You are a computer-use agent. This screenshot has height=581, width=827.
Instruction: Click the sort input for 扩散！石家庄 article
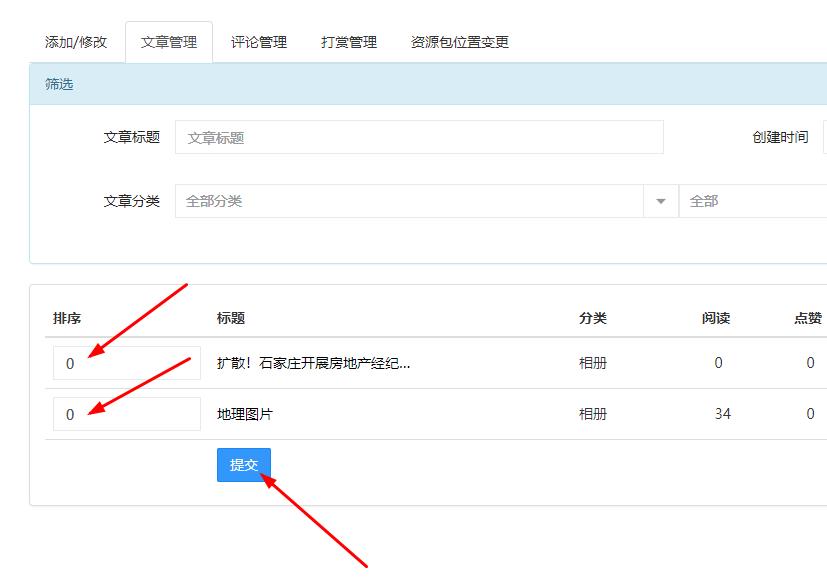127,363
